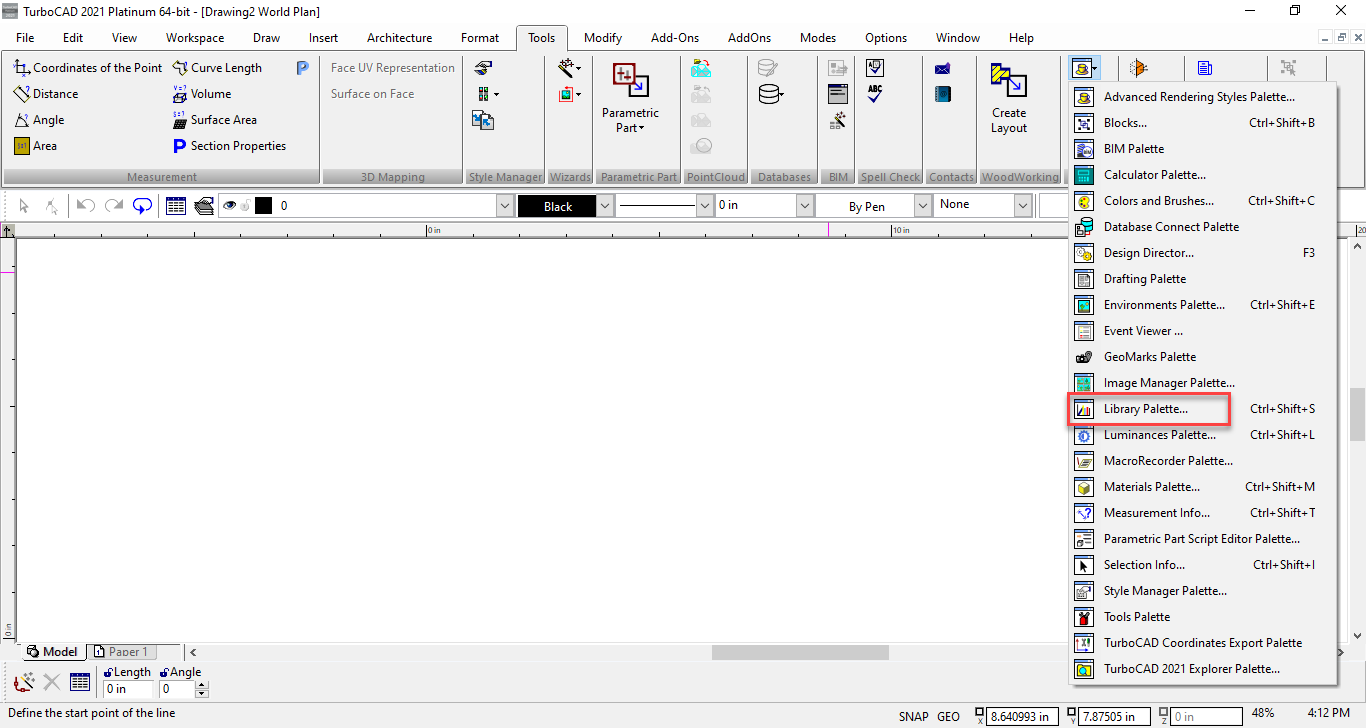Click the black layer color square
This screenshot has height=728, width=1366.
tap(264, 206)
